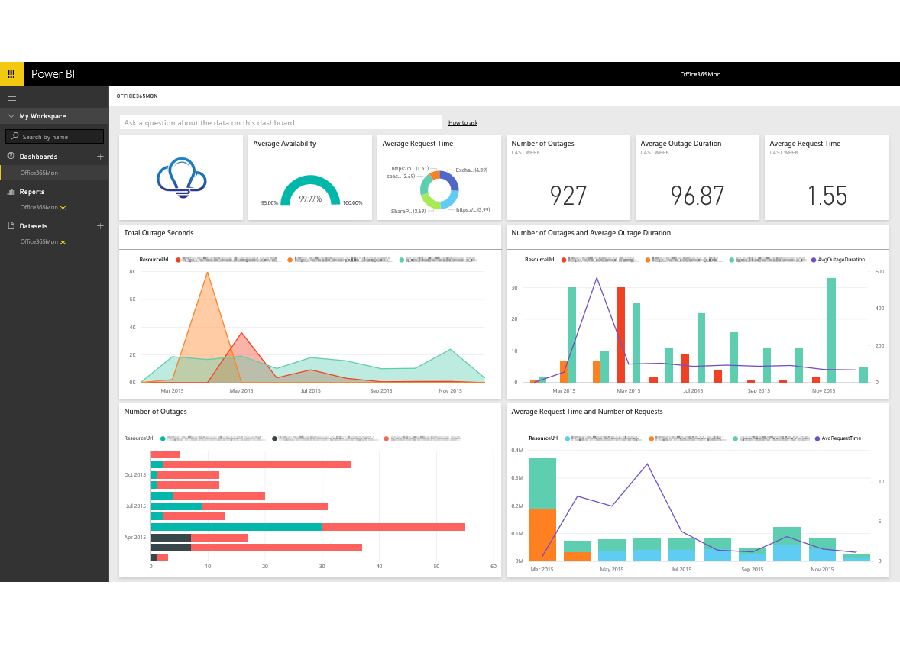Add a new dataset with plus icon
The width and height of the screenshot is (900, 645).
pyautogui.click(x=100, y=226)
